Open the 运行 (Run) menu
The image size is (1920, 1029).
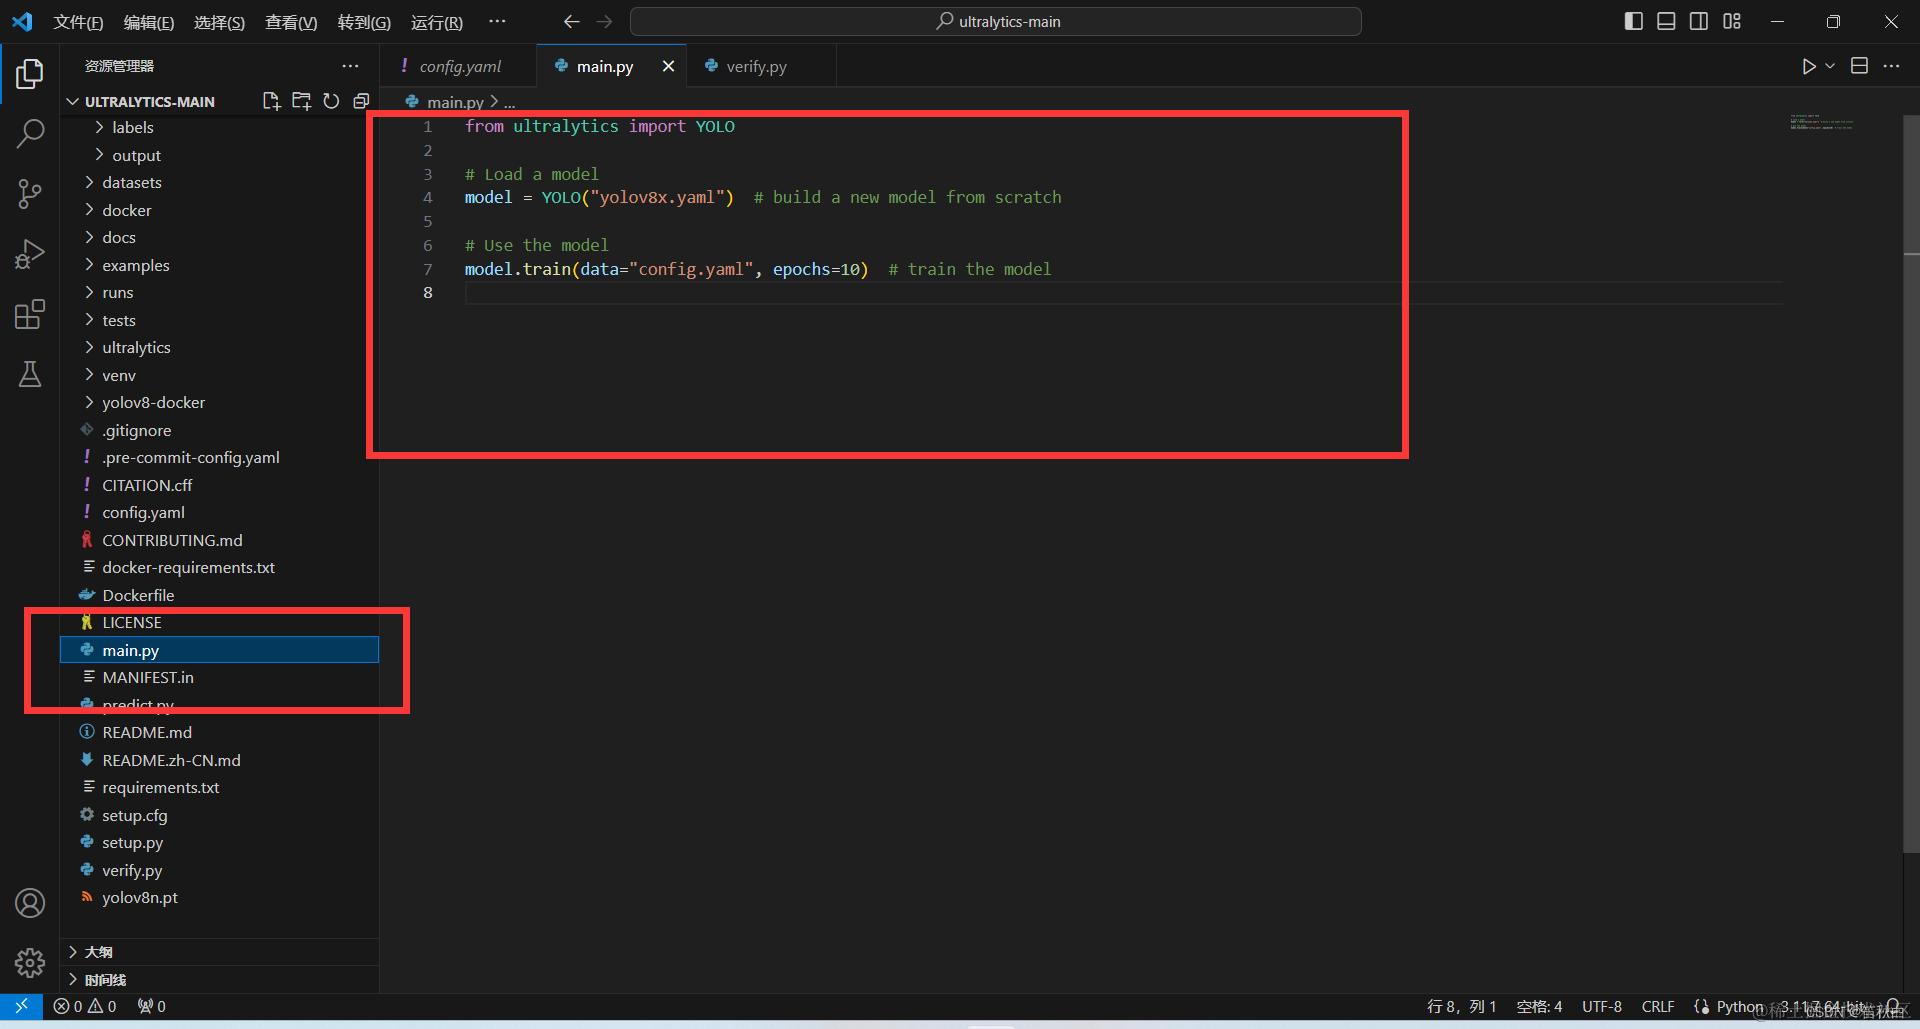(437, 22)
